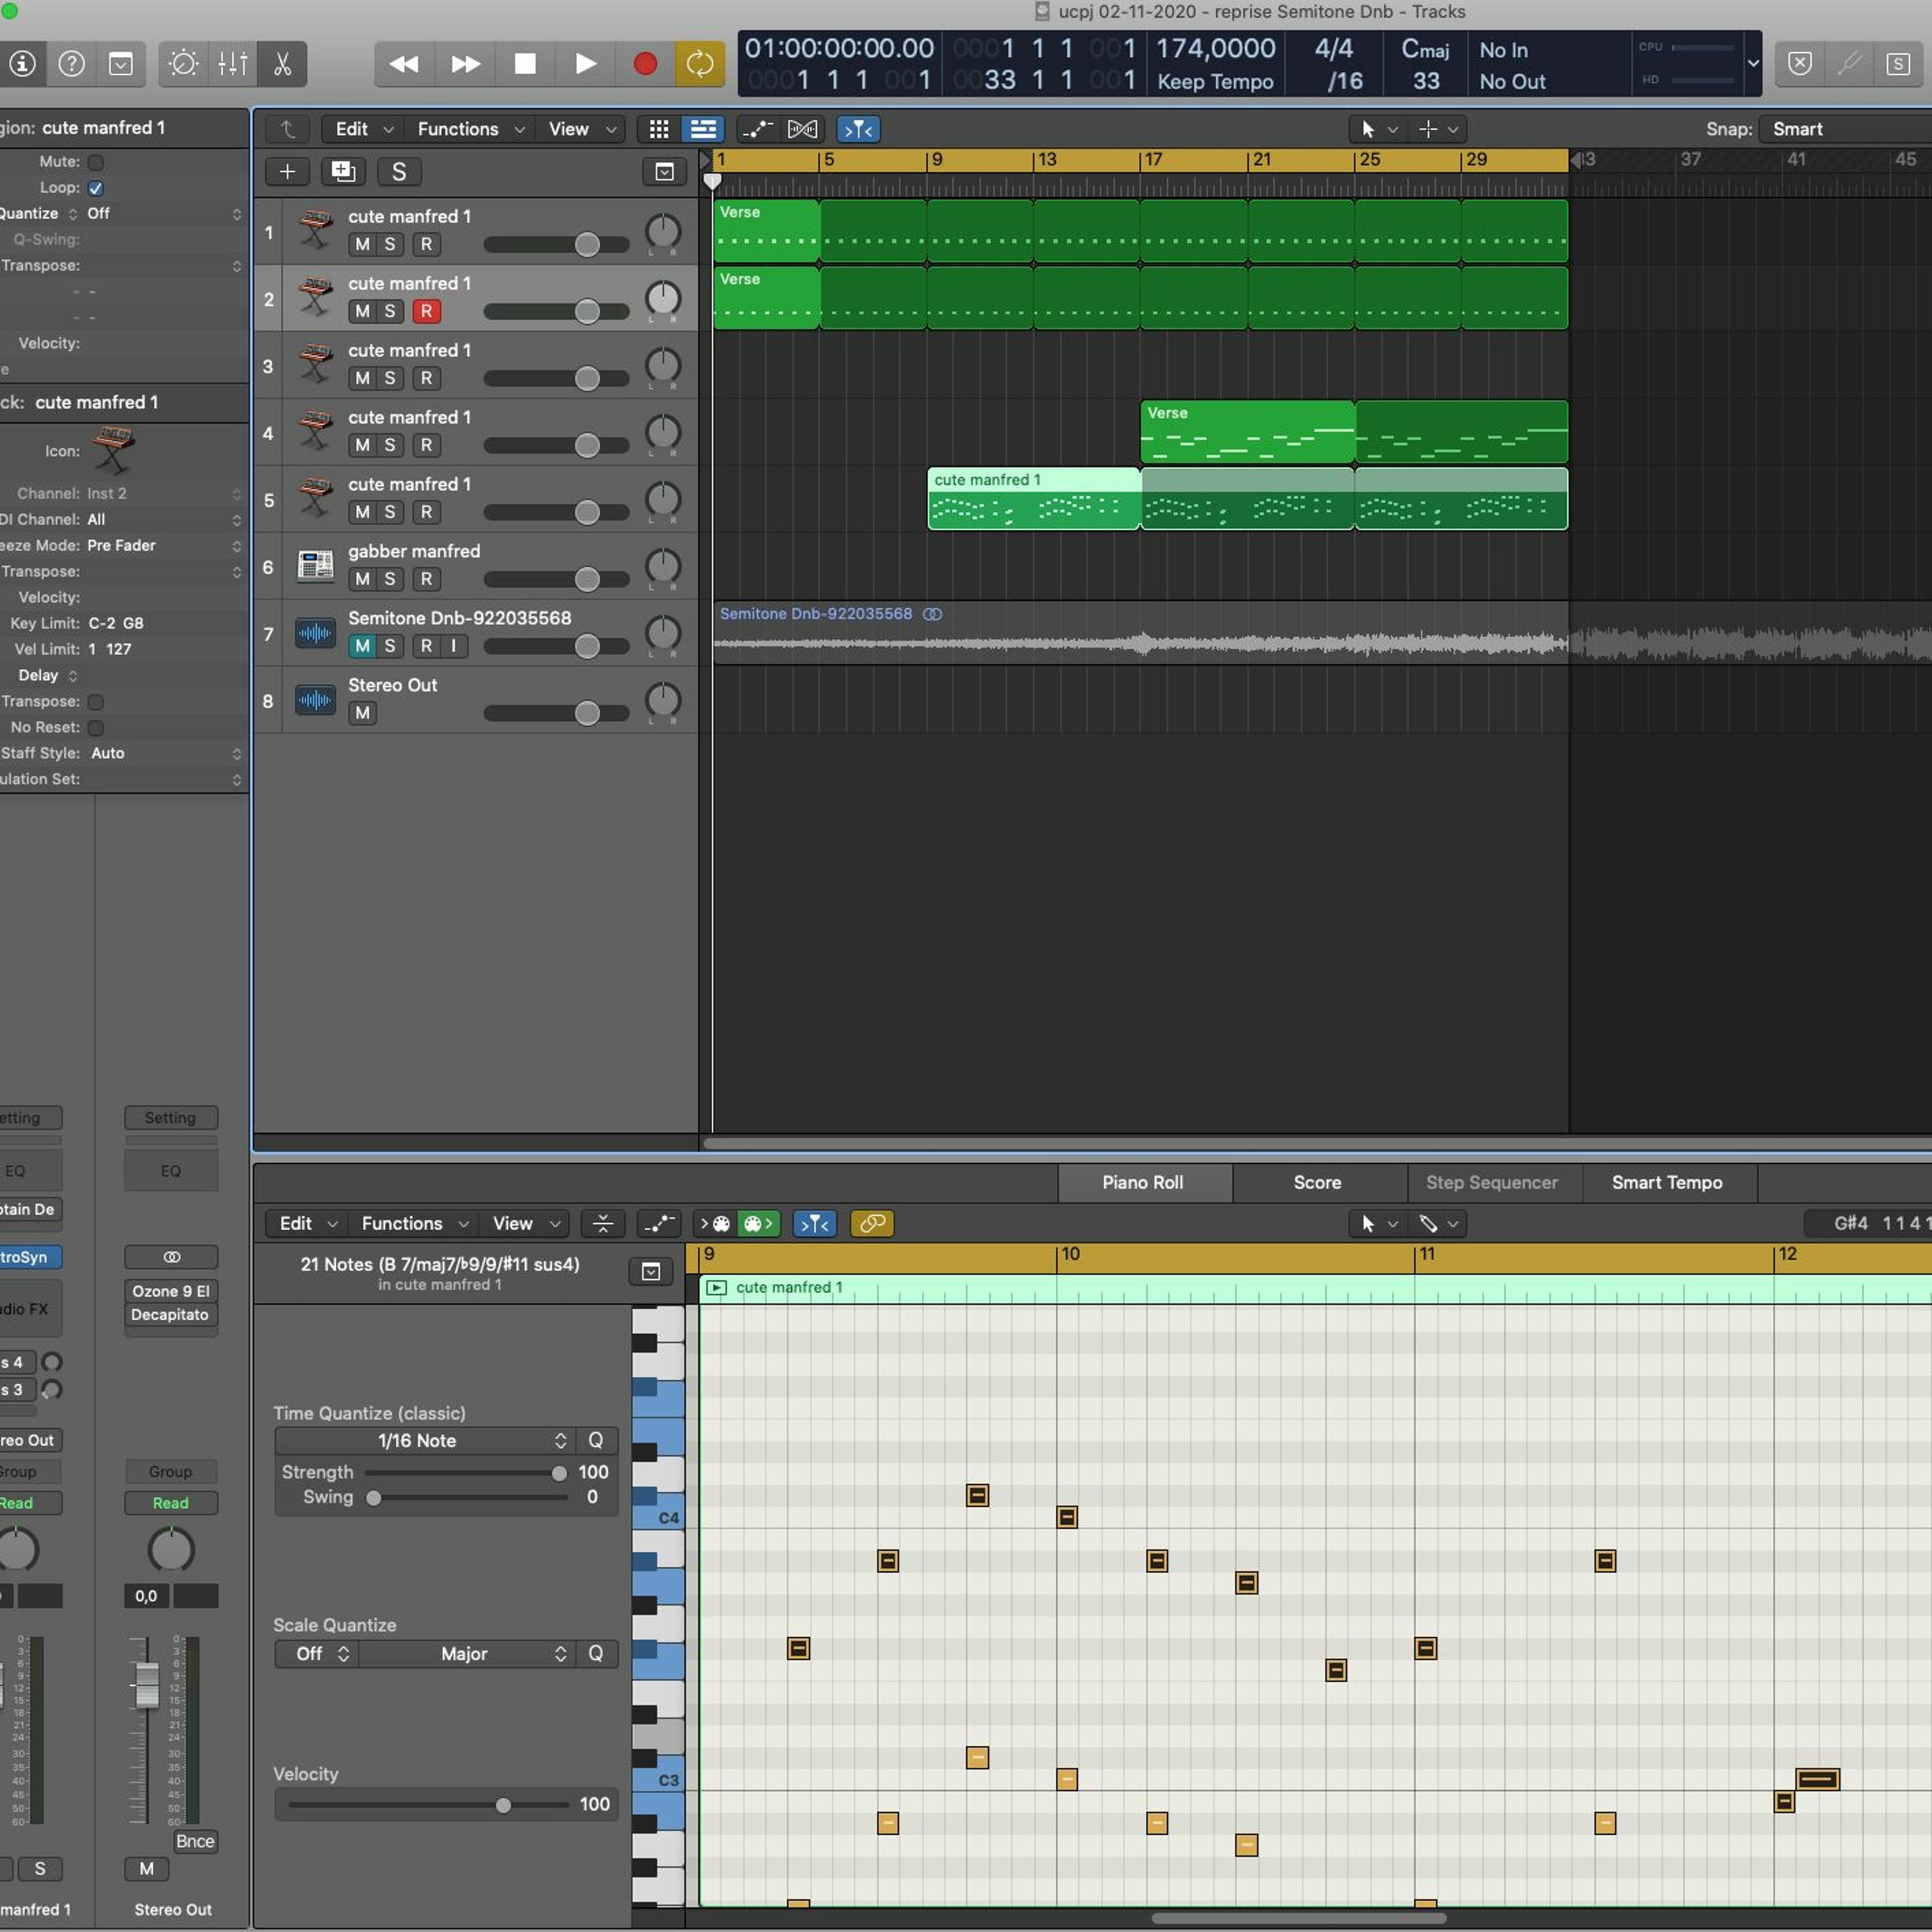Open the Major scale dropdown

pos(465,1653)
